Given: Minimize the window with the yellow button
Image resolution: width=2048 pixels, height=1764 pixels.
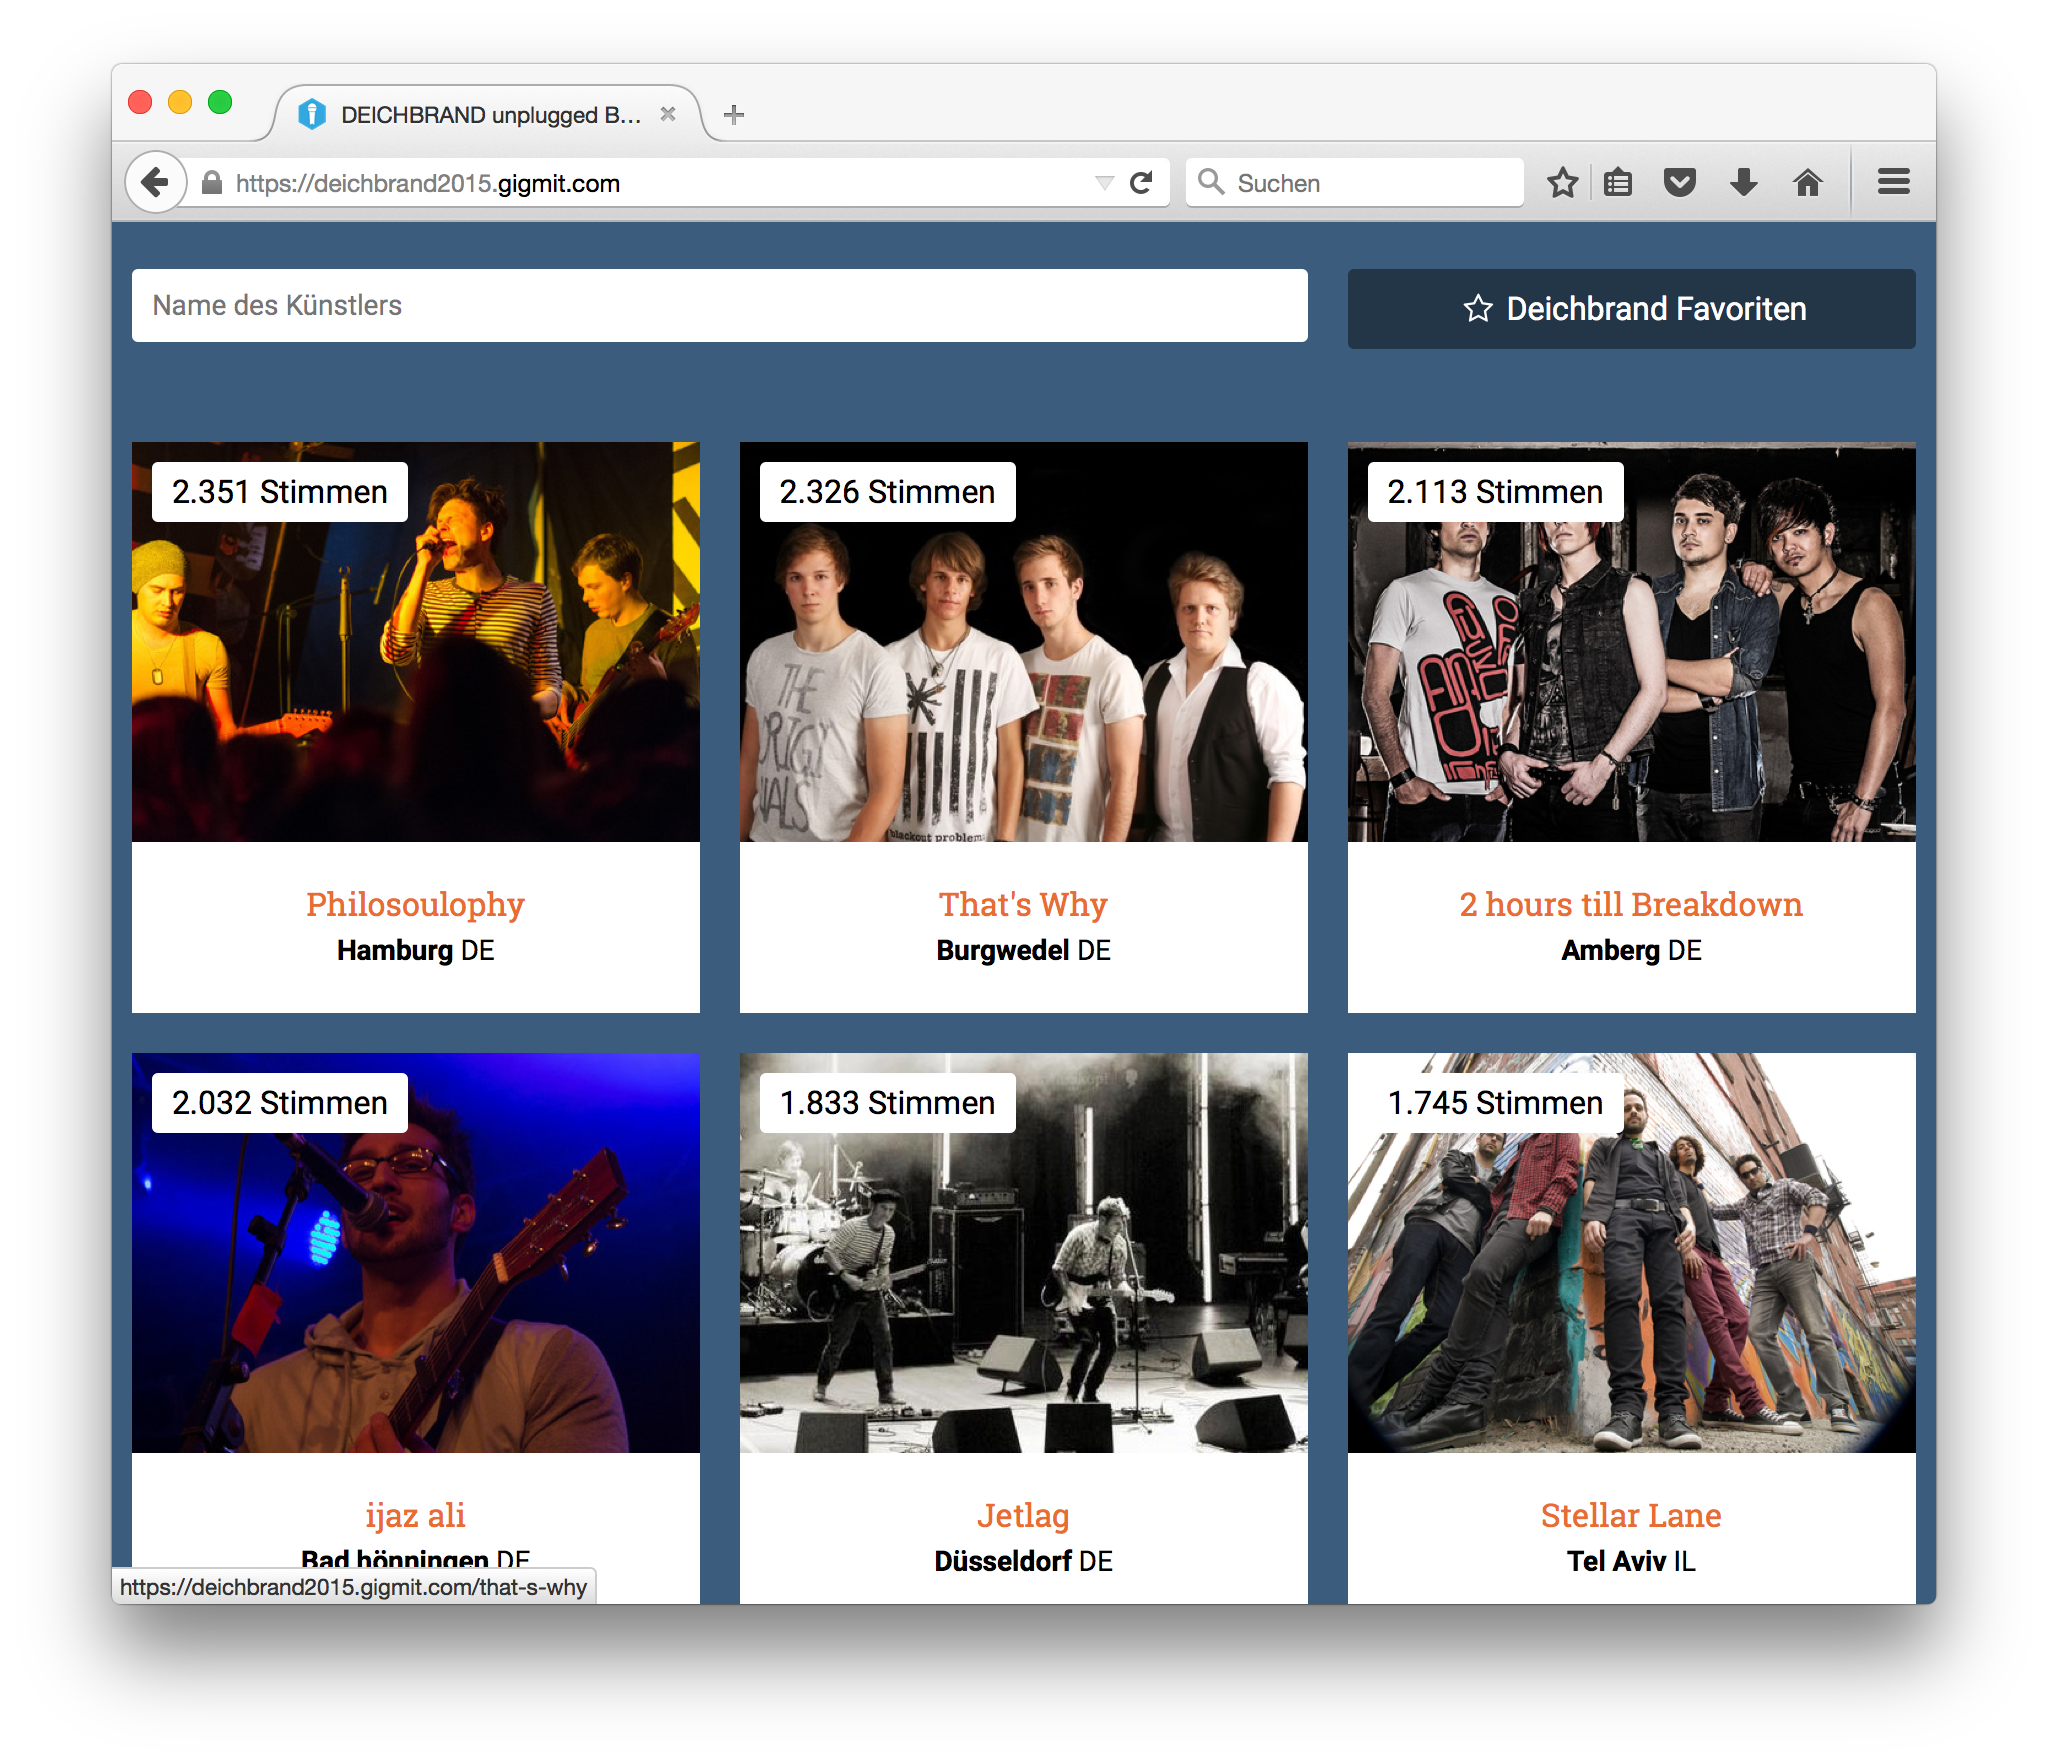Looking at the screenshot, I should pos(180,102).
